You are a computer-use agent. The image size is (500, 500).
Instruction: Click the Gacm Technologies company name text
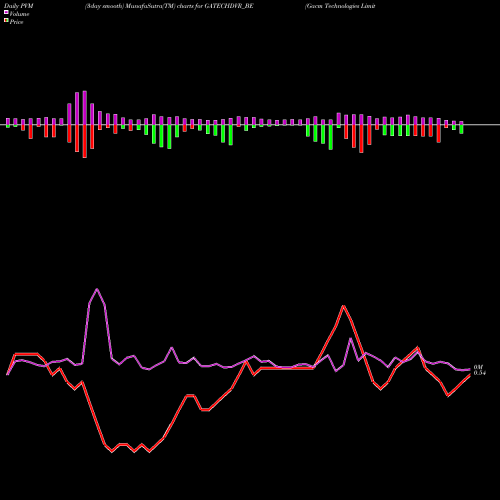click(340, 6)
